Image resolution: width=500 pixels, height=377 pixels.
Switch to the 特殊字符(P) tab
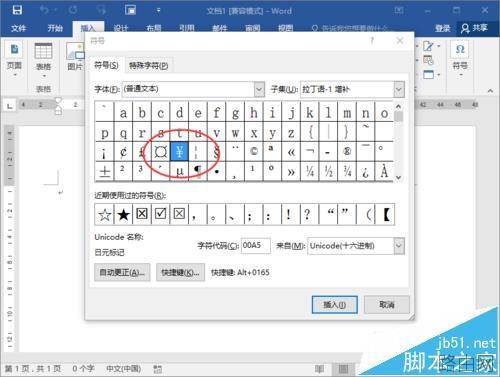click(149, 66)
